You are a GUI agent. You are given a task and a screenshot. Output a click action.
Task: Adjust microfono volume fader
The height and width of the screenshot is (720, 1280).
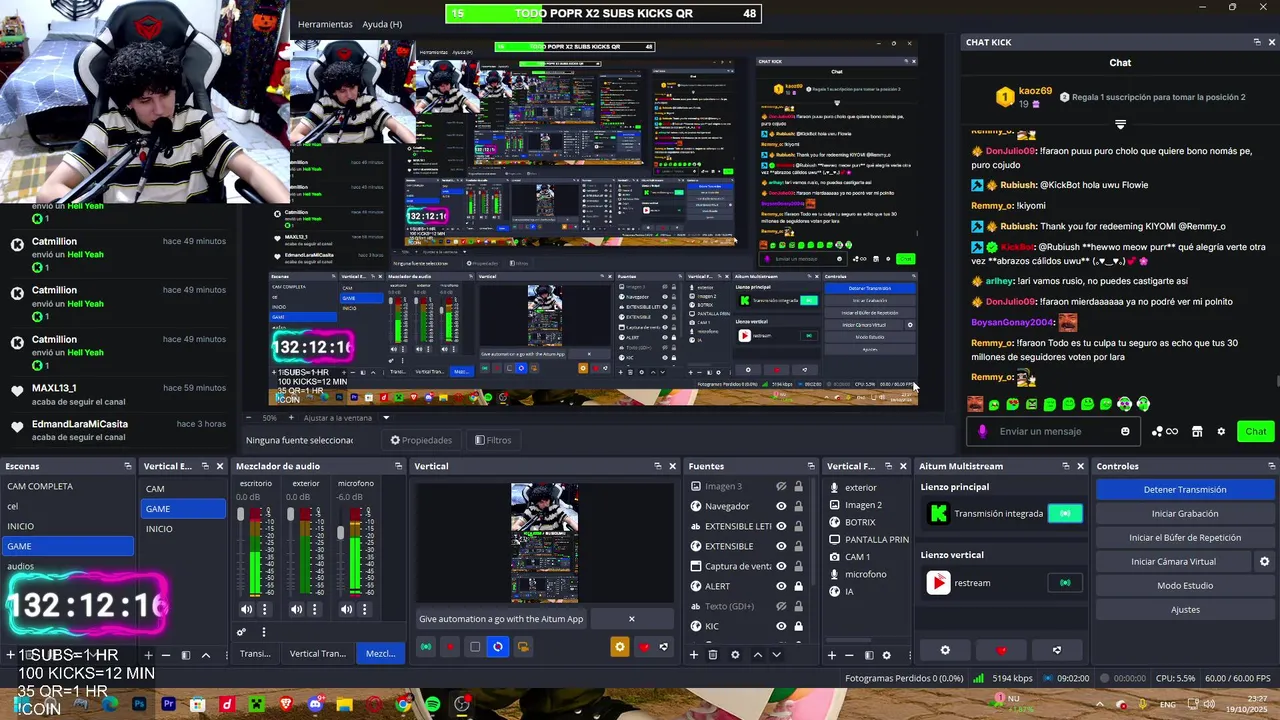coord(340,533)
